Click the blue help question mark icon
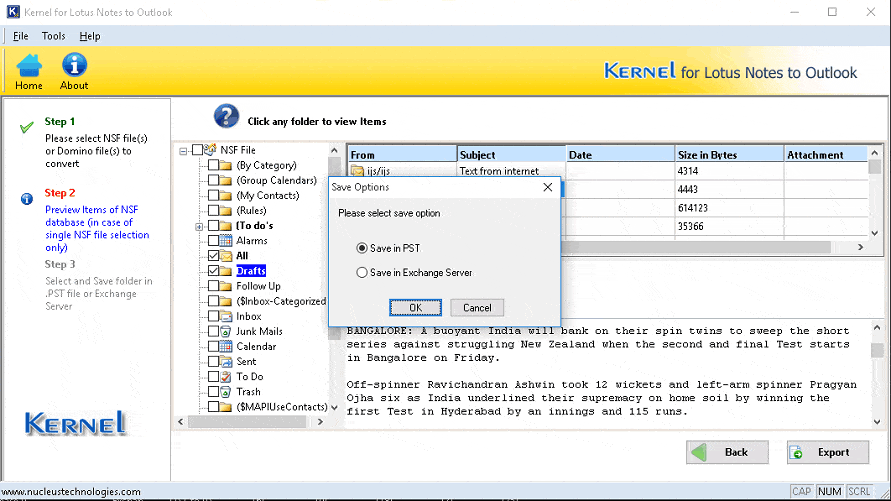This screenshot has height=501, width=891. coord(226,116)
